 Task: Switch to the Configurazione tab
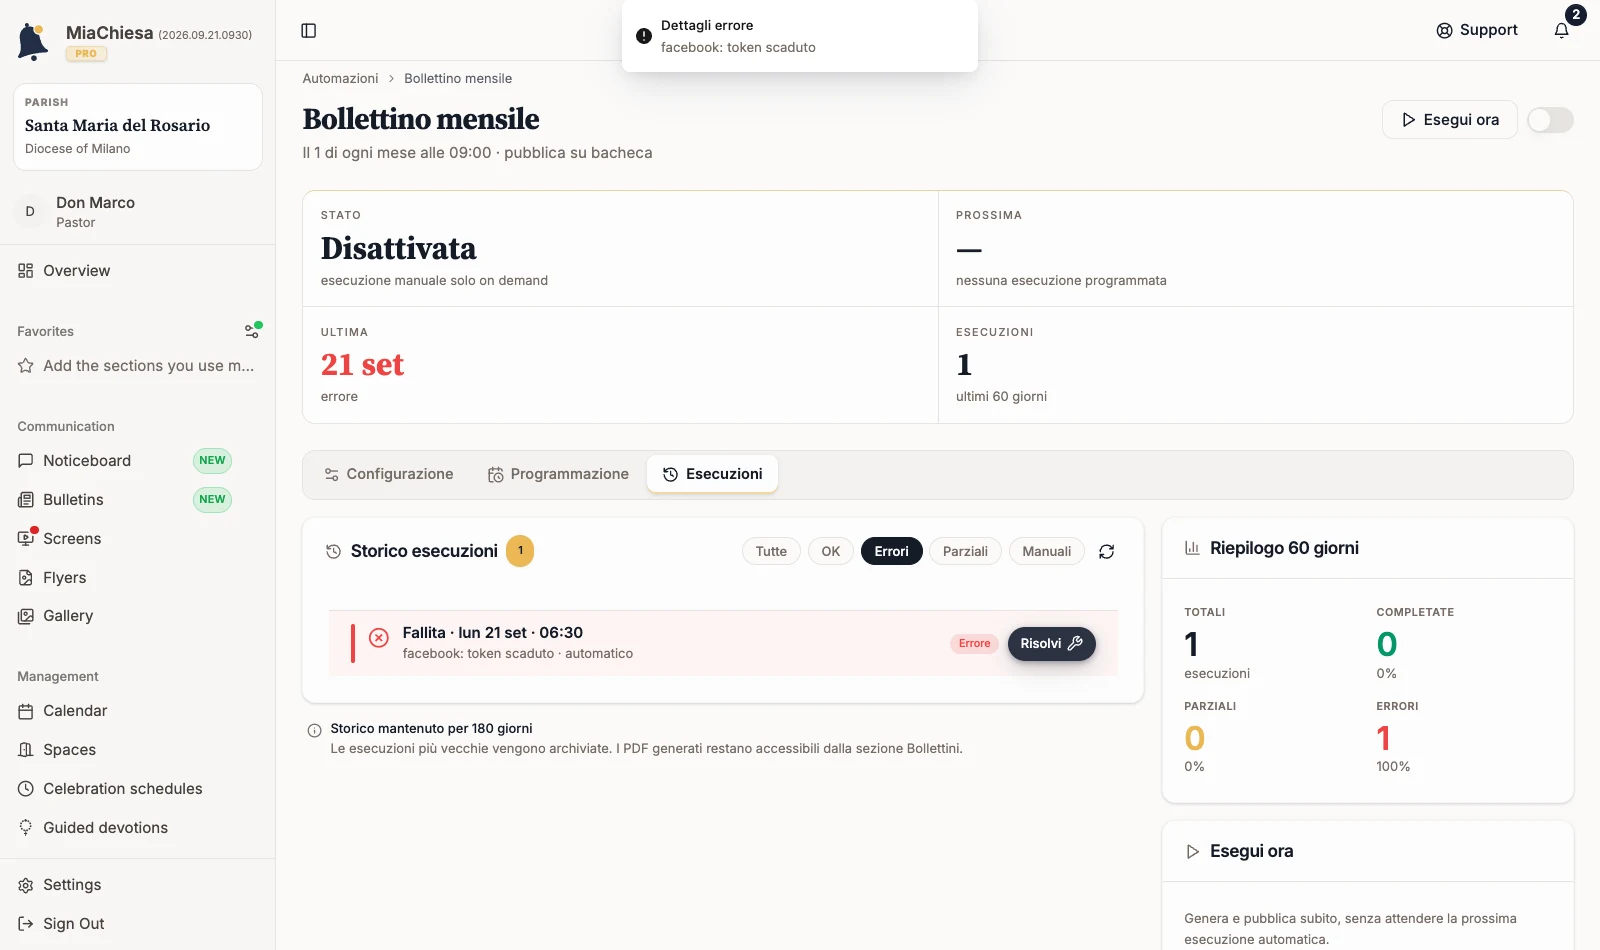coord(389,475)
